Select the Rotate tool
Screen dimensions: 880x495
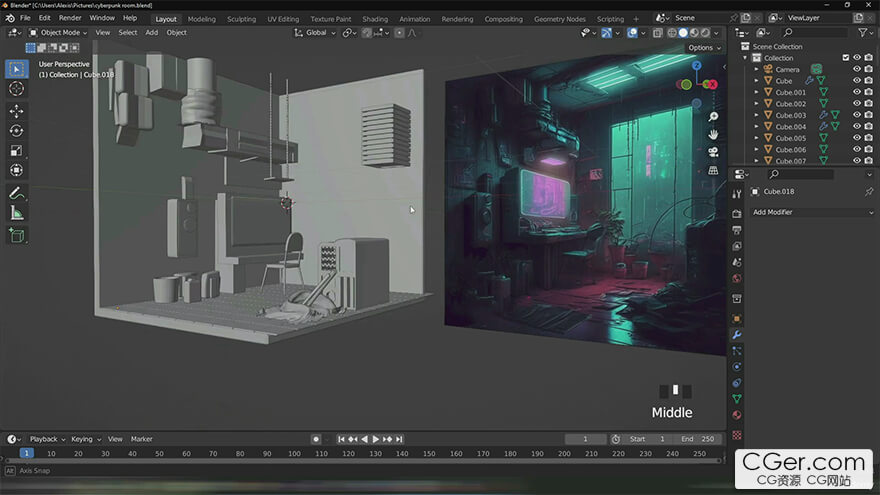pos(16,131)
